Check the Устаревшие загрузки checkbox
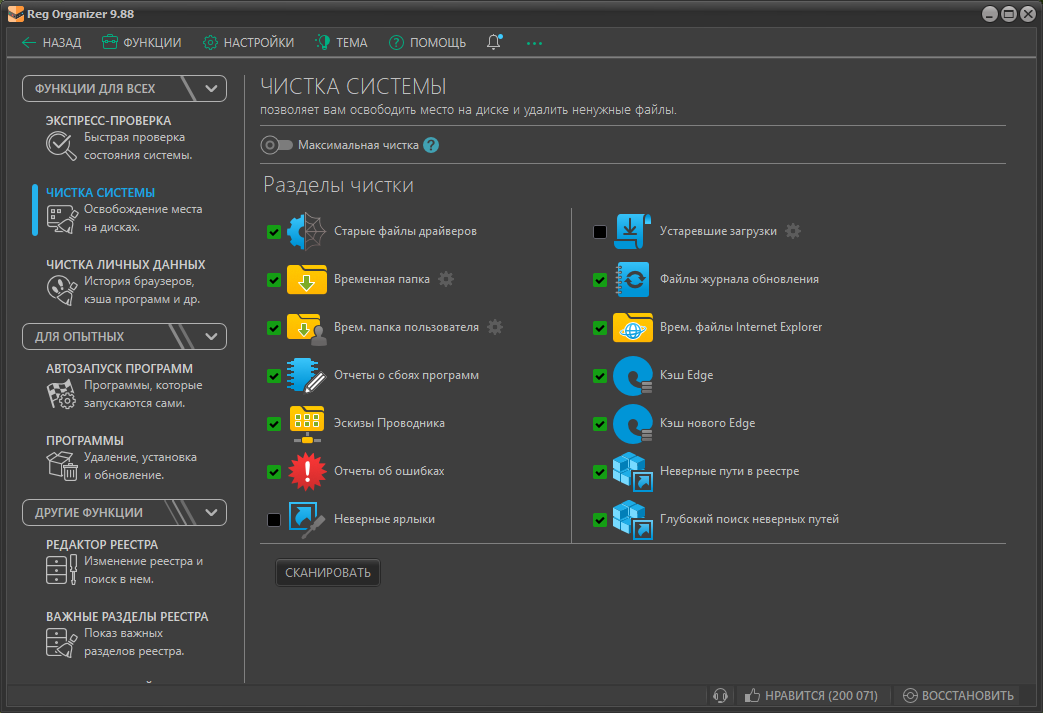 [x=600, y=232]
